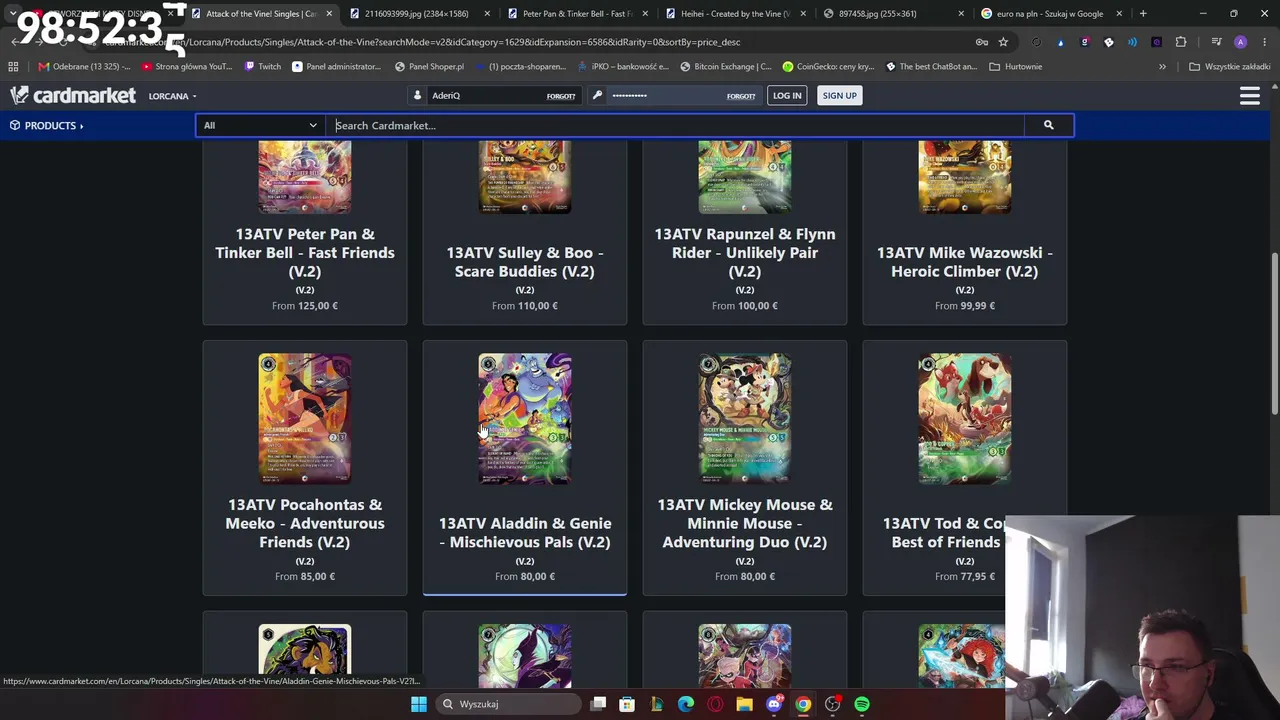Launch Microsoft Store from the taskbar
1280x720 pixels.
tap(627, 704)
